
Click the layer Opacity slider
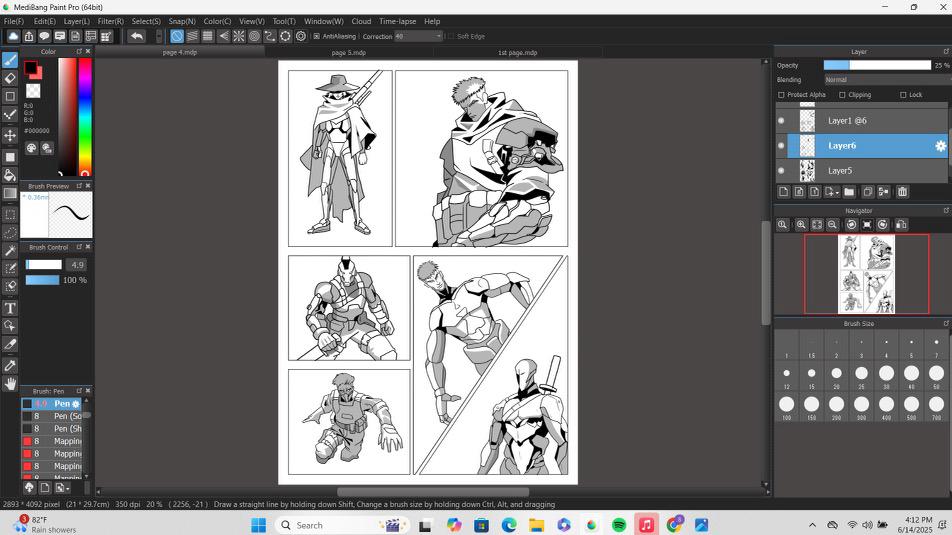pos(877,65)
